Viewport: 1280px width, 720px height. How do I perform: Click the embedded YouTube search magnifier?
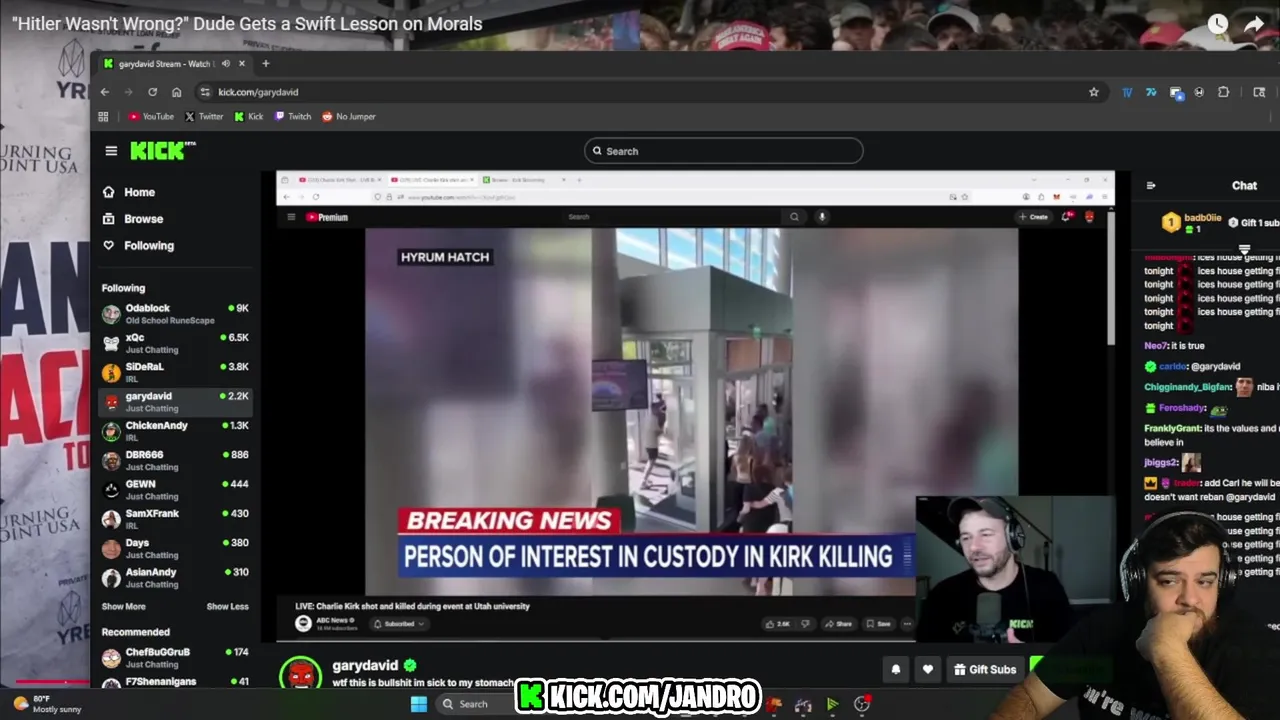click(794, 217)
